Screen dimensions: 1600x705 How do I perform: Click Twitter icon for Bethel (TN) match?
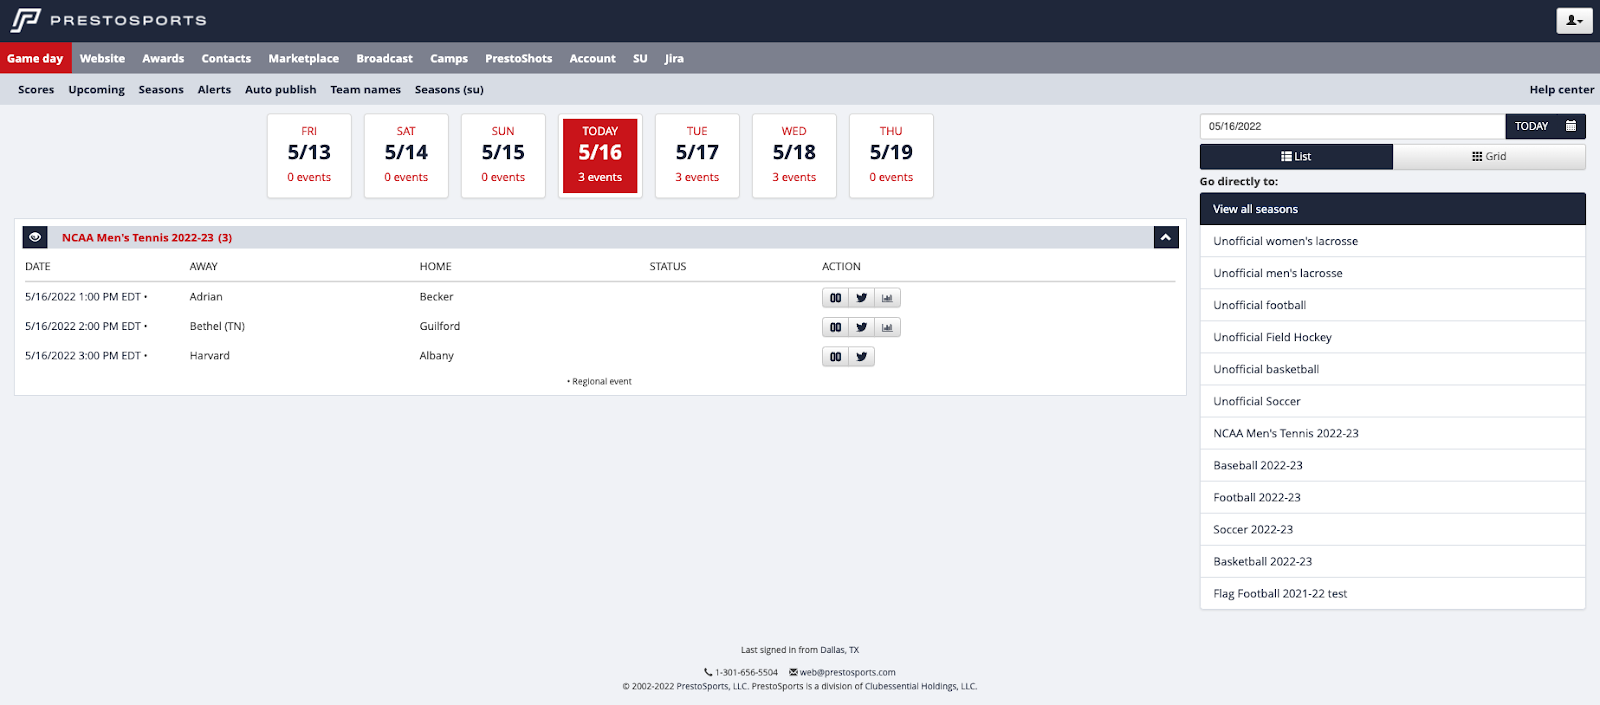(861, 327)
